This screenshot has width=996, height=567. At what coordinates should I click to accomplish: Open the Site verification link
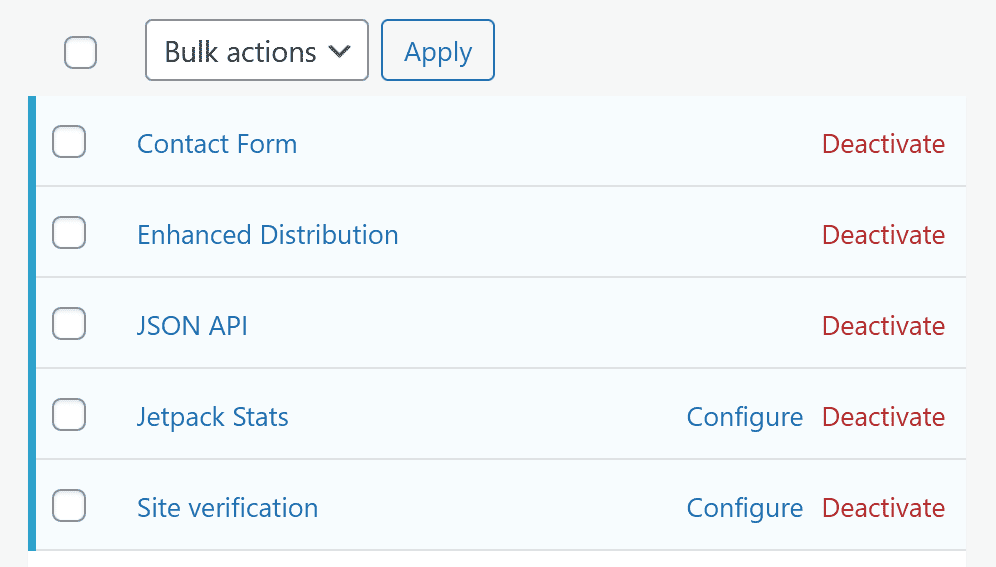pos(227,508)
